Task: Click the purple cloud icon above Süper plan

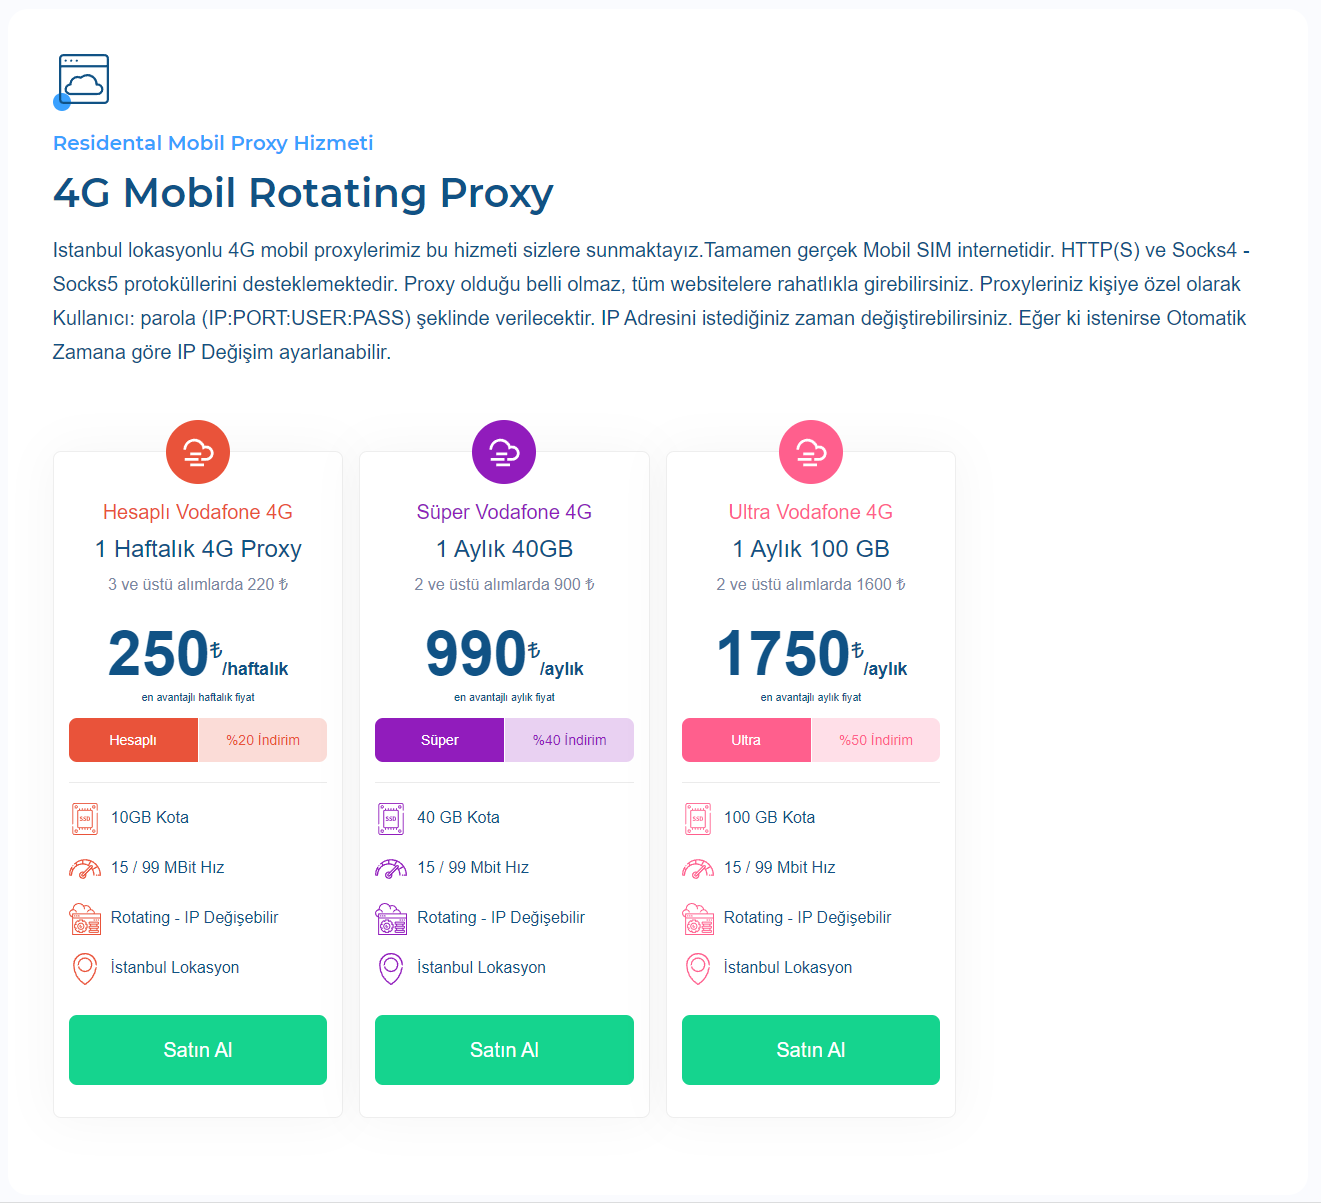Action: click(x=504, y=452)
